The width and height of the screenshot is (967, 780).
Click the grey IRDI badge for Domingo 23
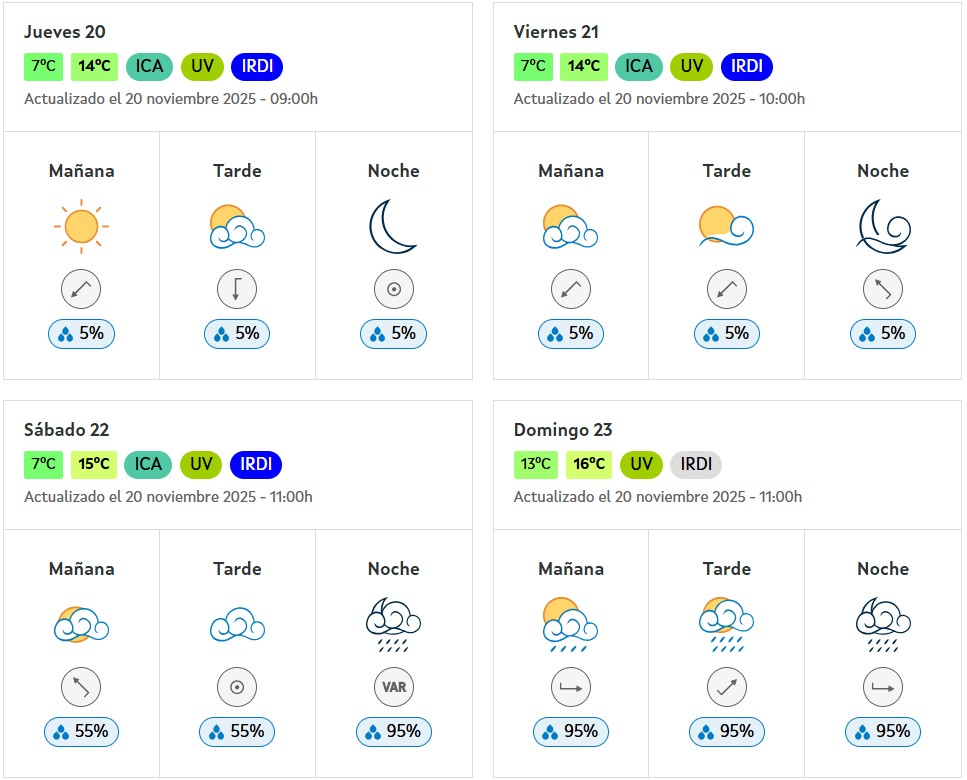(x=695, y=465)
